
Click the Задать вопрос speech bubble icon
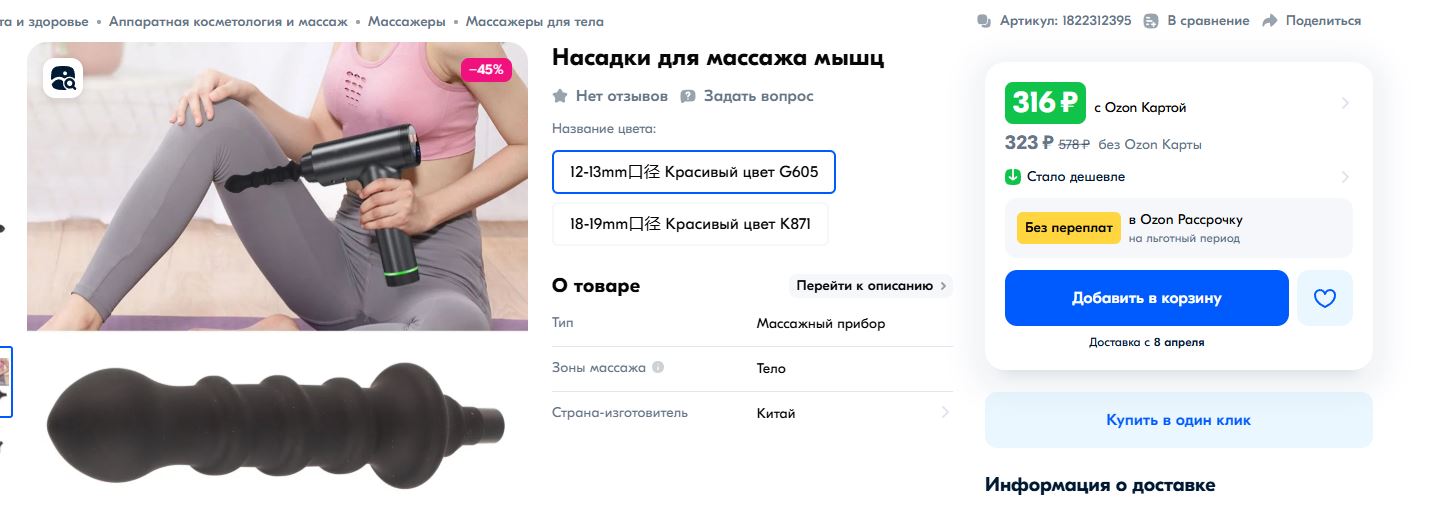(688, 96)
